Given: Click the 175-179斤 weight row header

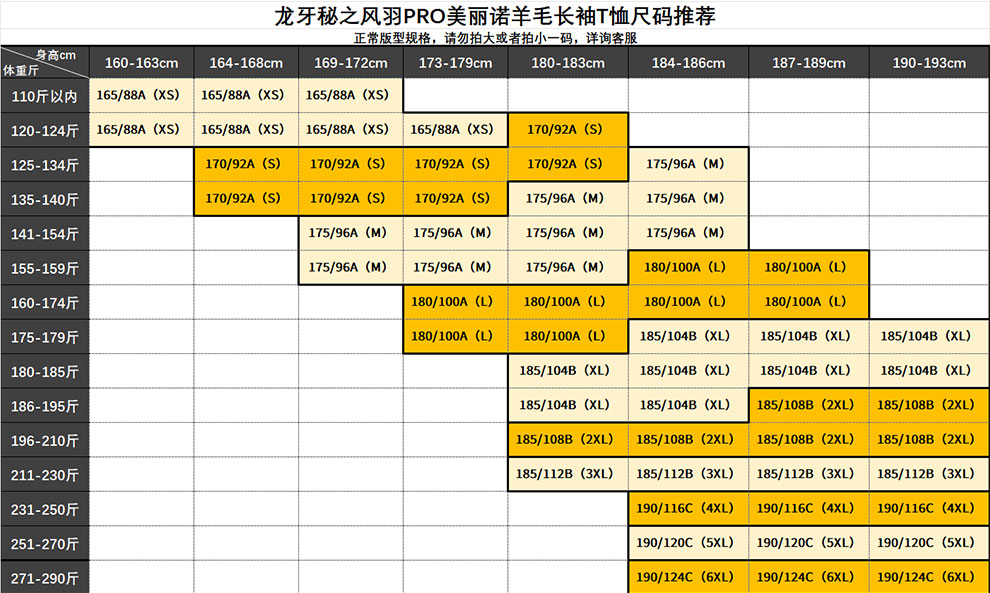Looking at the screenshot, I should coord(45,337).
